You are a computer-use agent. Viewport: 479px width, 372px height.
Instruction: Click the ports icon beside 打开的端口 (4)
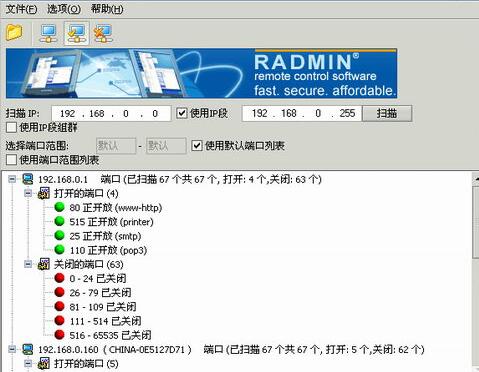[x=44, y=193]
